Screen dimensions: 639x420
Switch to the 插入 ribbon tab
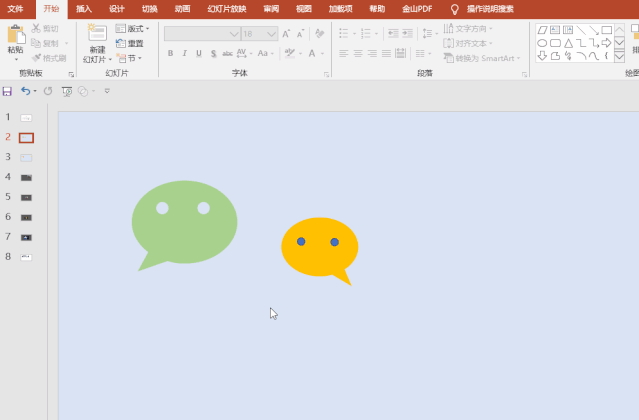84,9
